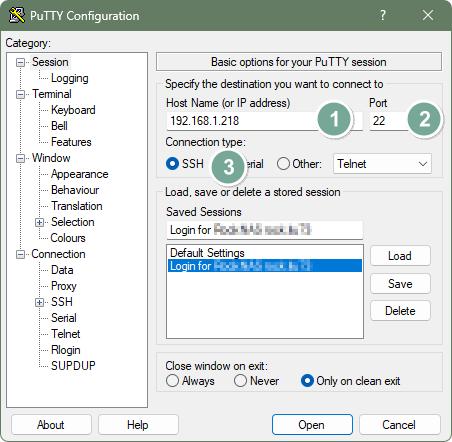
Task: Open the Telnet settings category in tree
Action: pos(65,334)
